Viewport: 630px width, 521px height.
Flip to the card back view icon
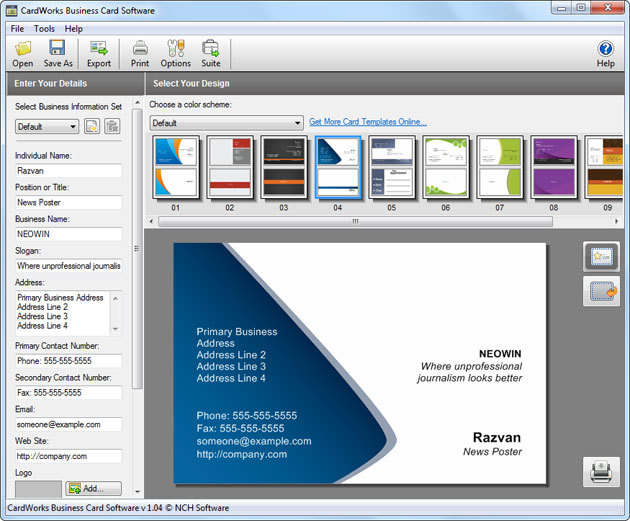[601, 291]
